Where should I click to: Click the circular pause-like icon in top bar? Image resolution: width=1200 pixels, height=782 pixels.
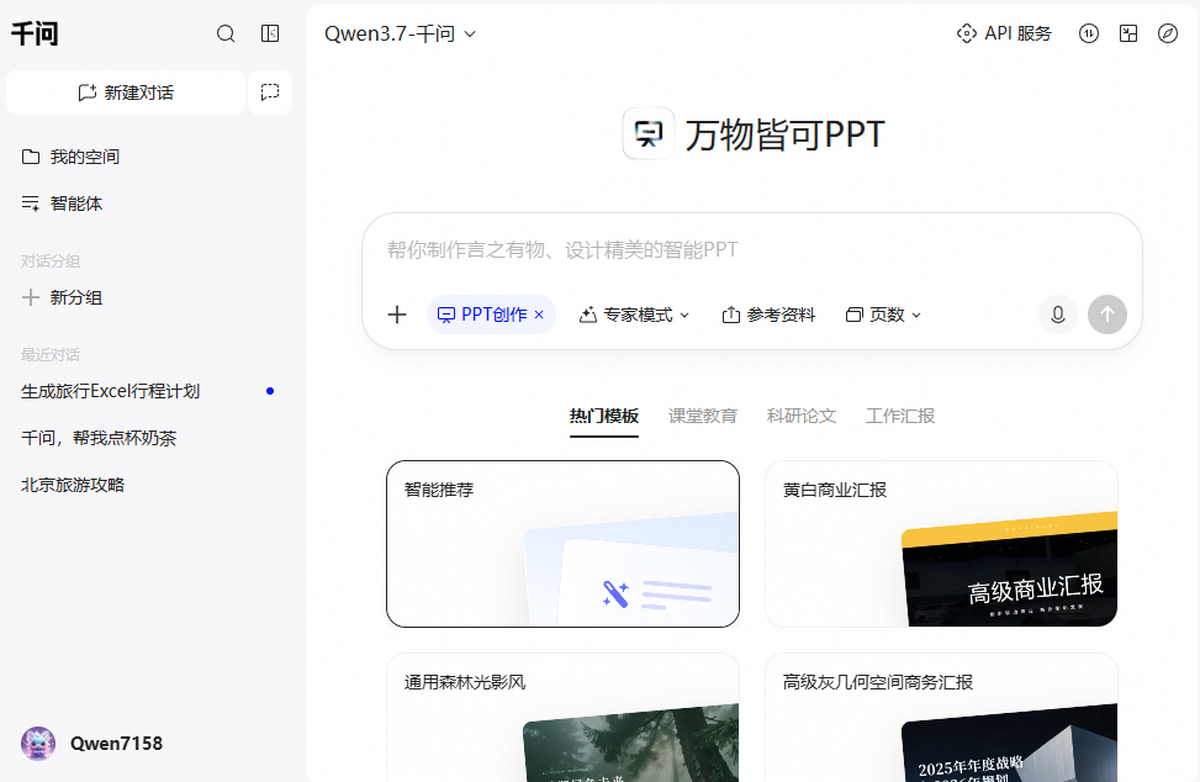1089,34
